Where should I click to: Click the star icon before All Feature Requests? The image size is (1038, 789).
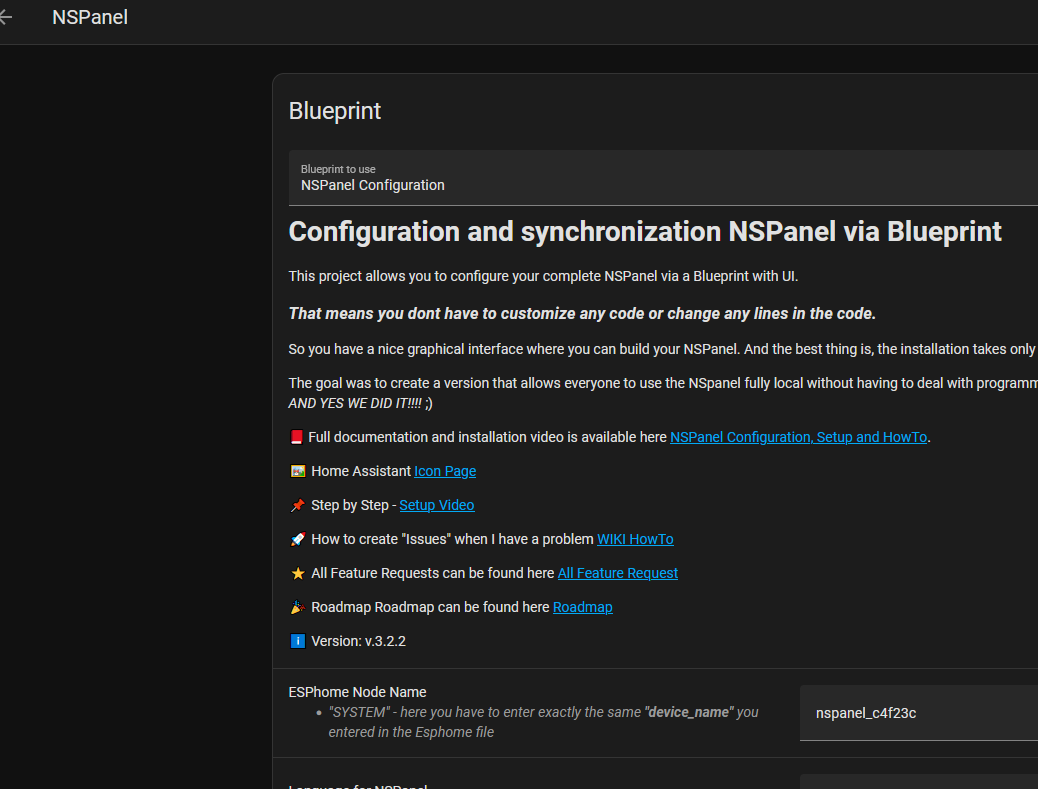tap(297, 572)
